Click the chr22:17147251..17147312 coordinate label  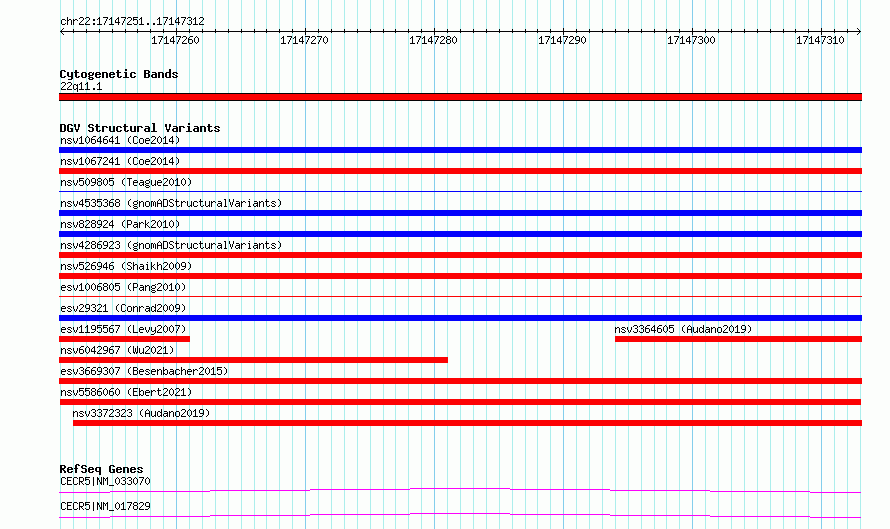click(x=132, y=21)
